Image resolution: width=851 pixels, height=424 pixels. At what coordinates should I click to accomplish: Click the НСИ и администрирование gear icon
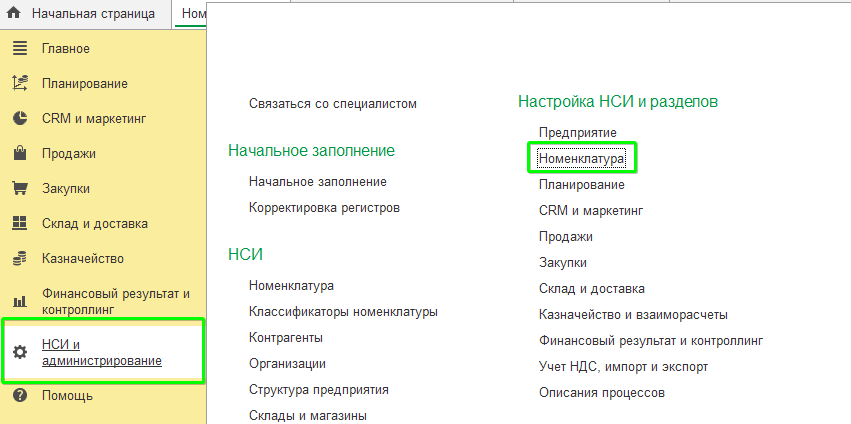[20, 352]
